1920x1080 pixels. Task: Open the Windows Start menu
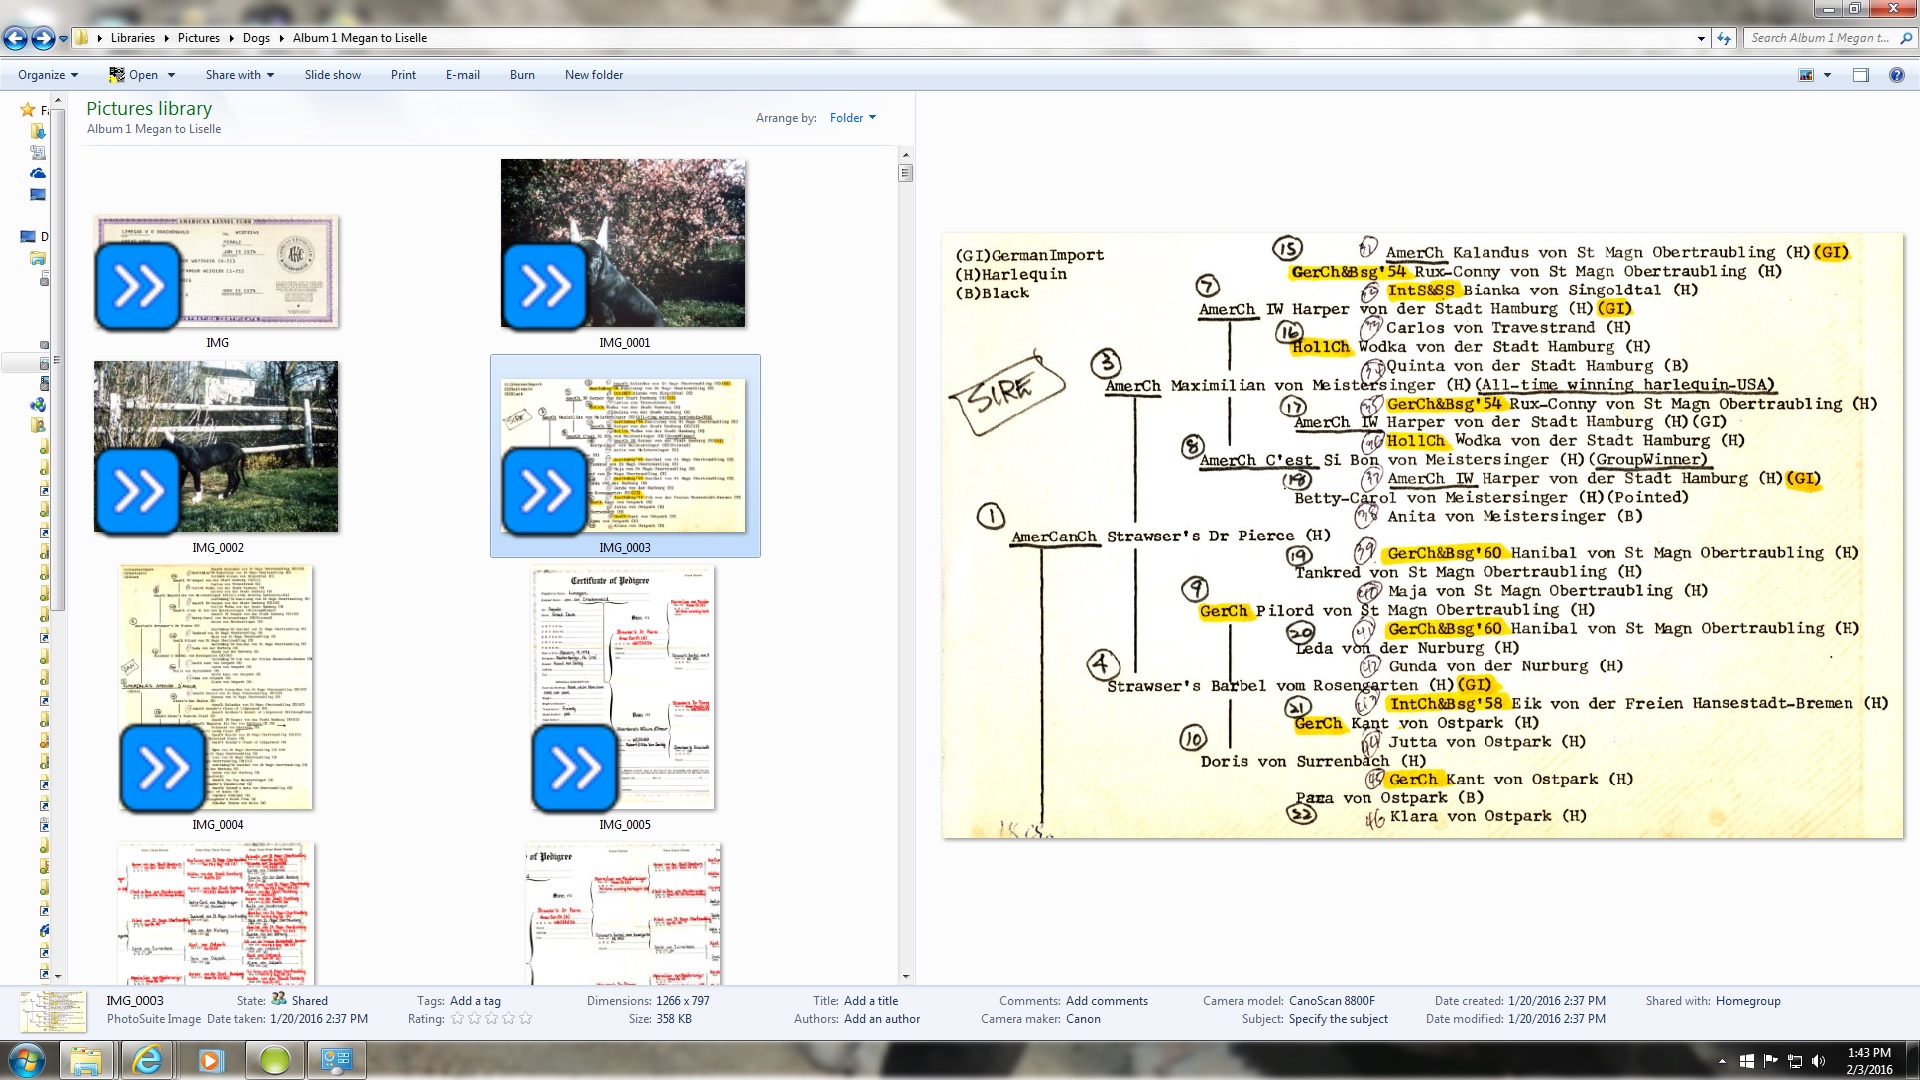point(26,1060)
